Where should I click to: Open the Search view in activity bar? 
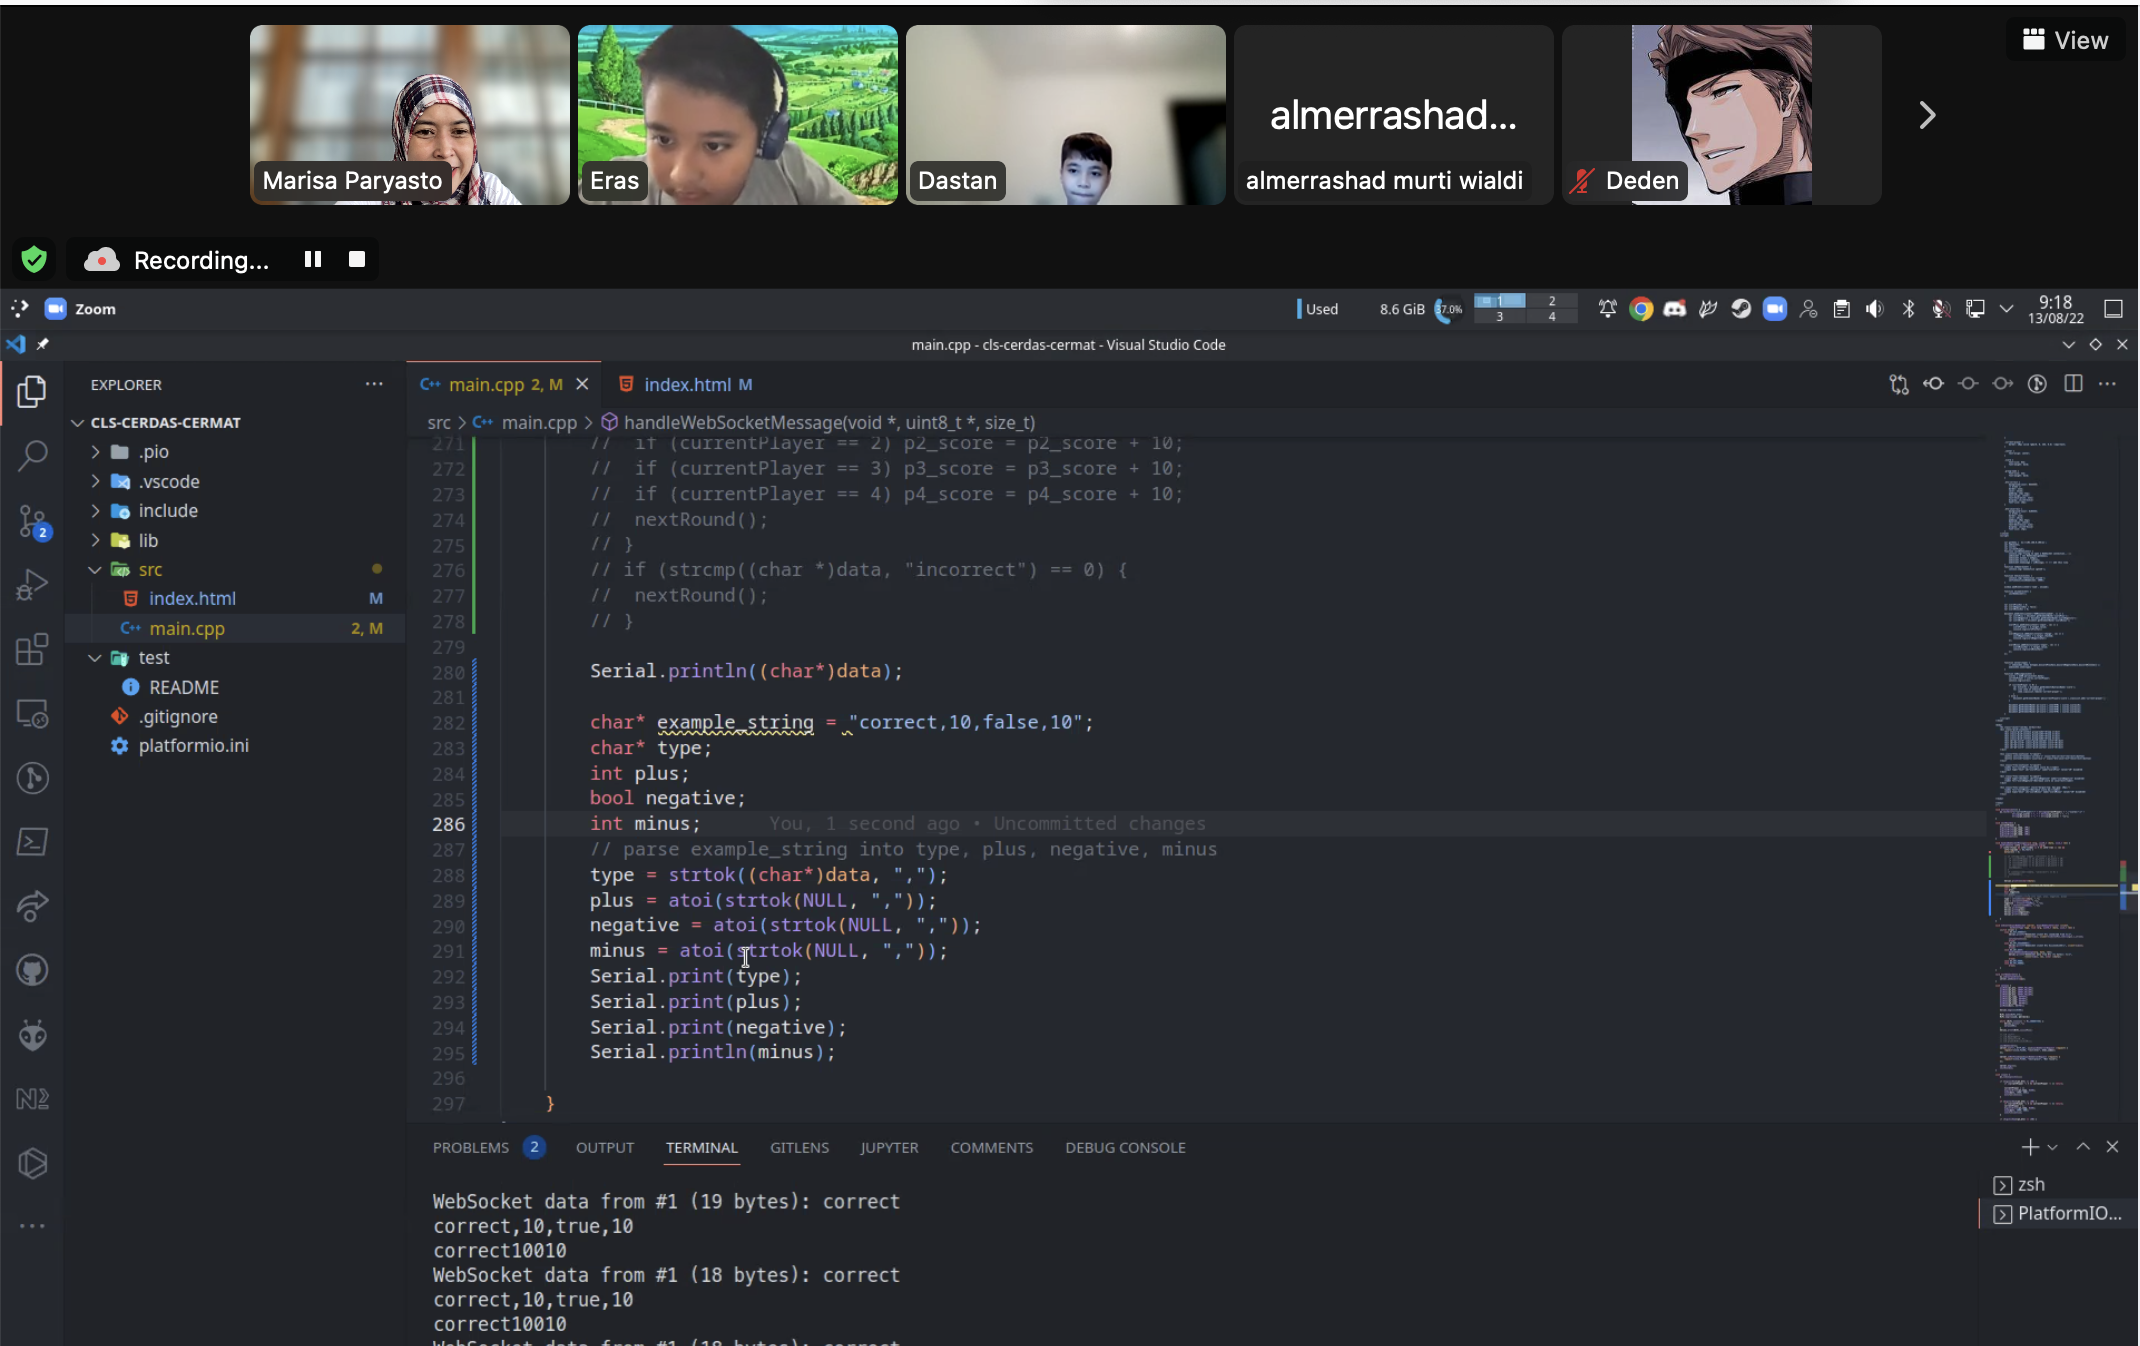(x=32, y=456)
